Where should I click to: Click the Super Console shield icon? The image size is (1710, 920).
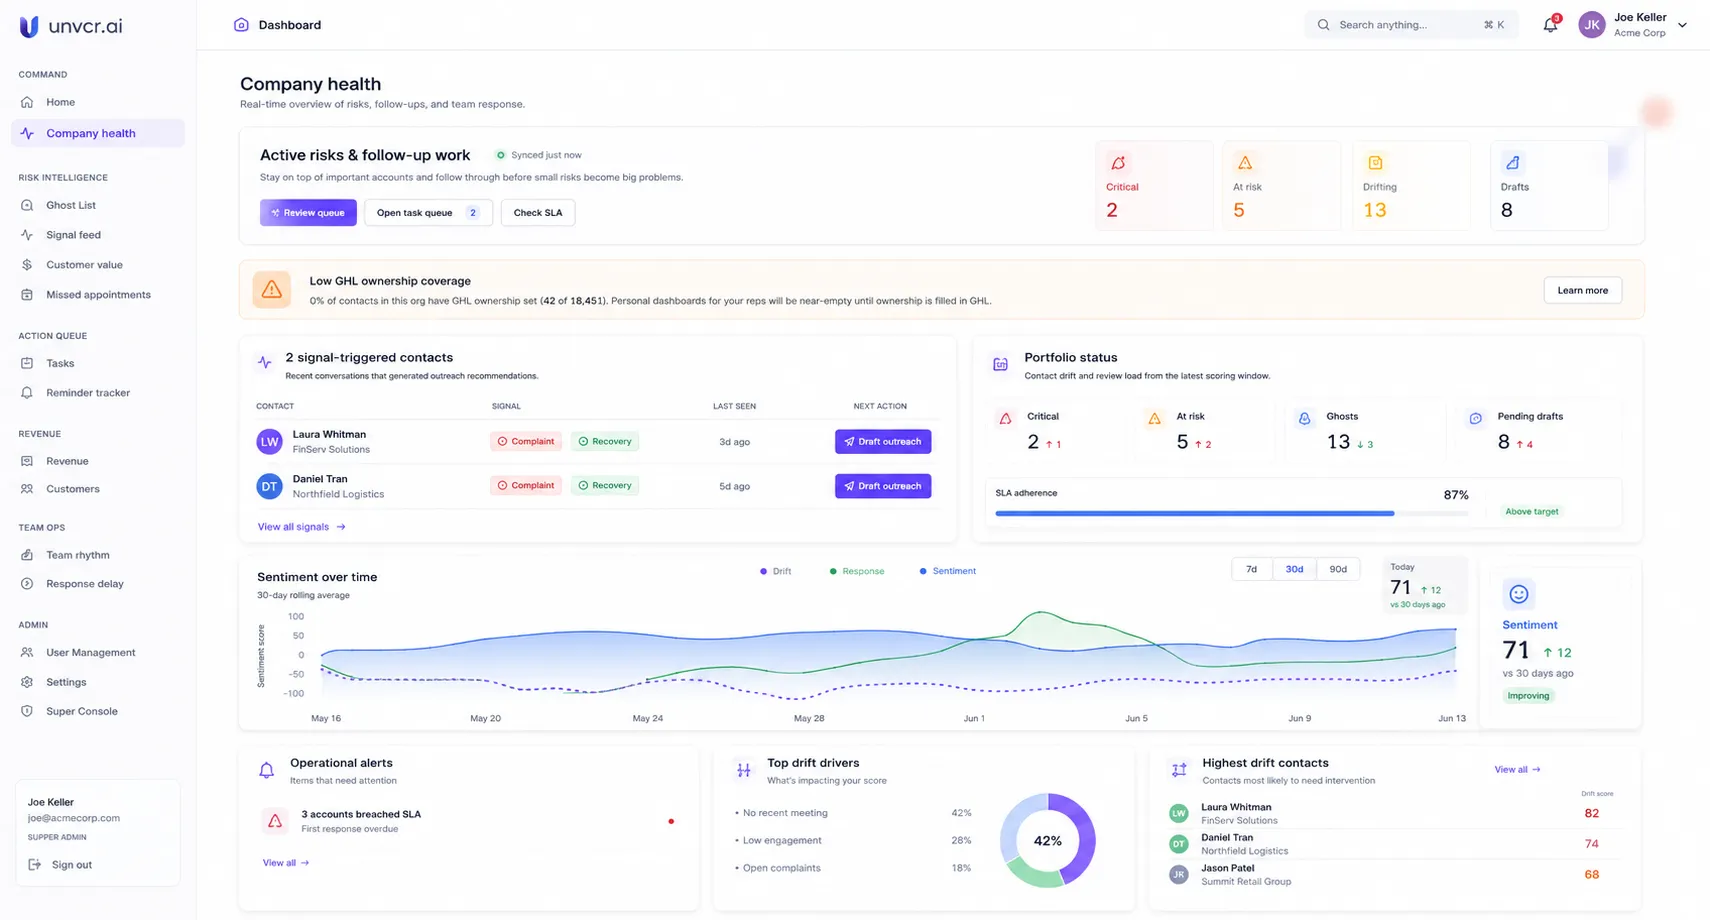pos(27,712)
